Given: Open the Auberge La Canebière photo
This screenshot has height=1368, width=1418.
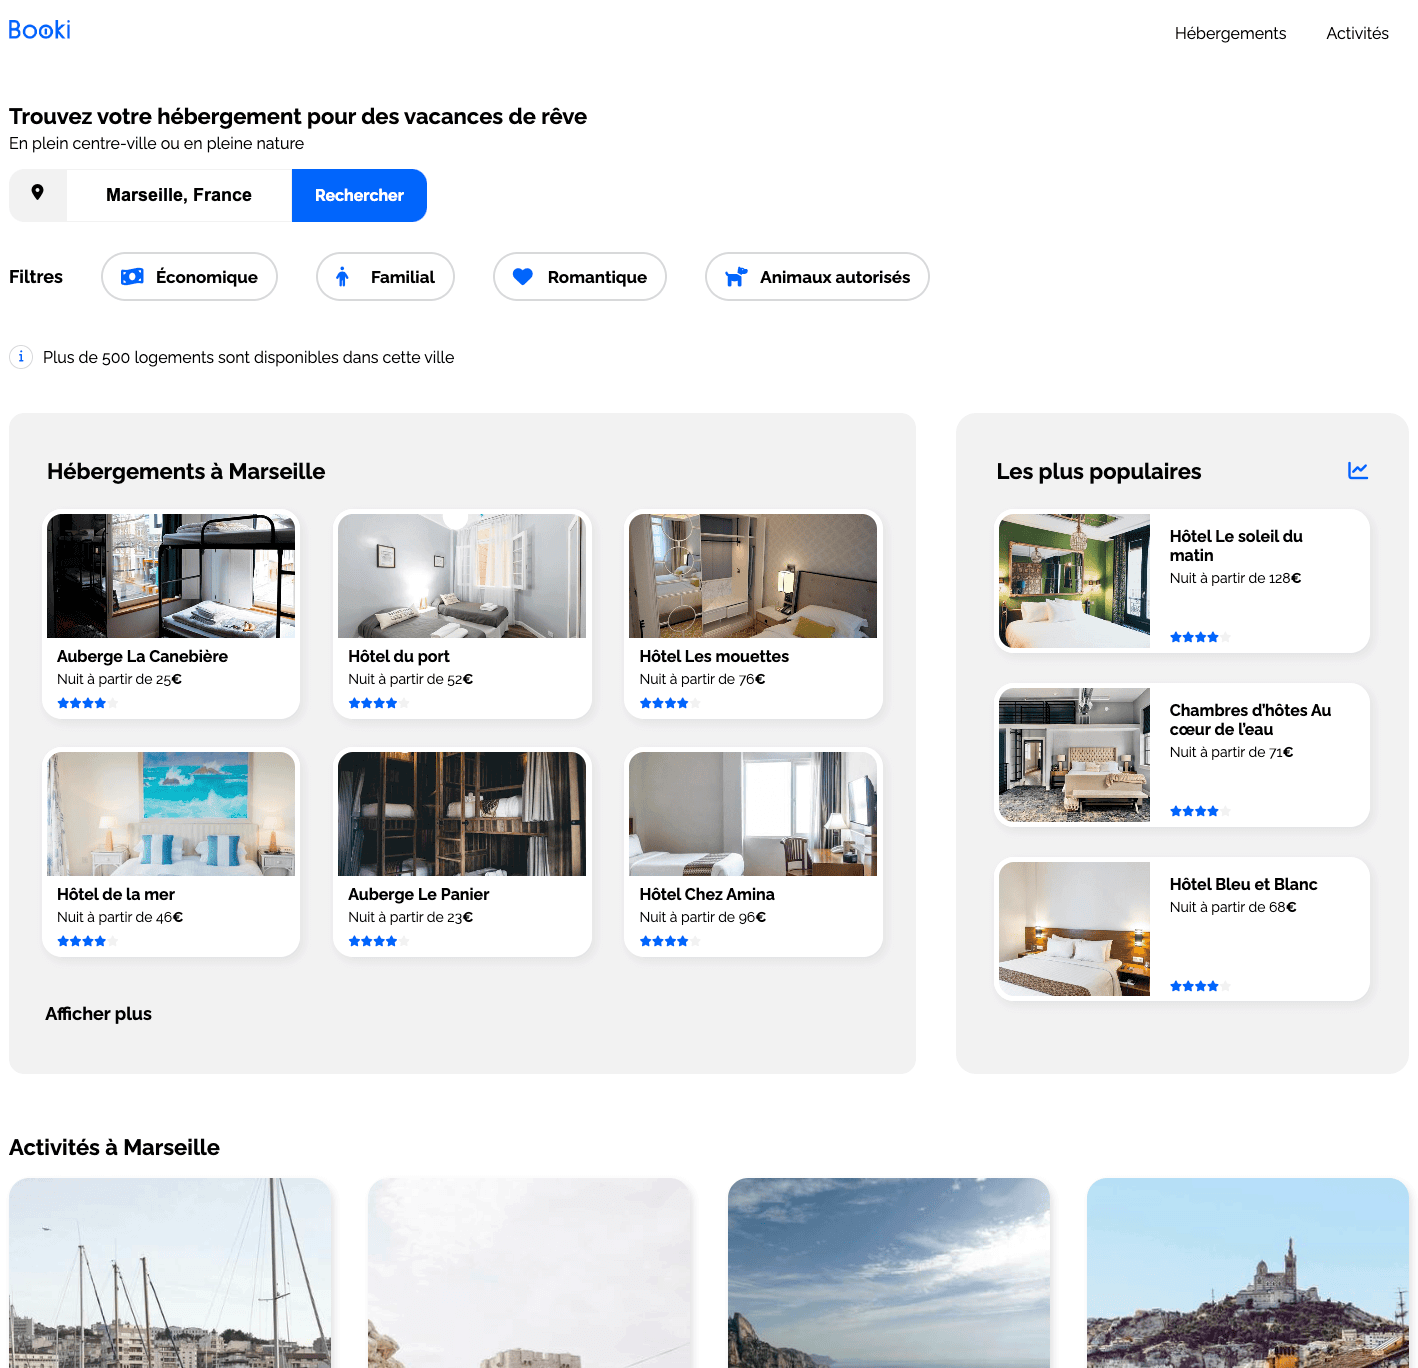Looking at the screenshot, I should (x=171, y=576).
